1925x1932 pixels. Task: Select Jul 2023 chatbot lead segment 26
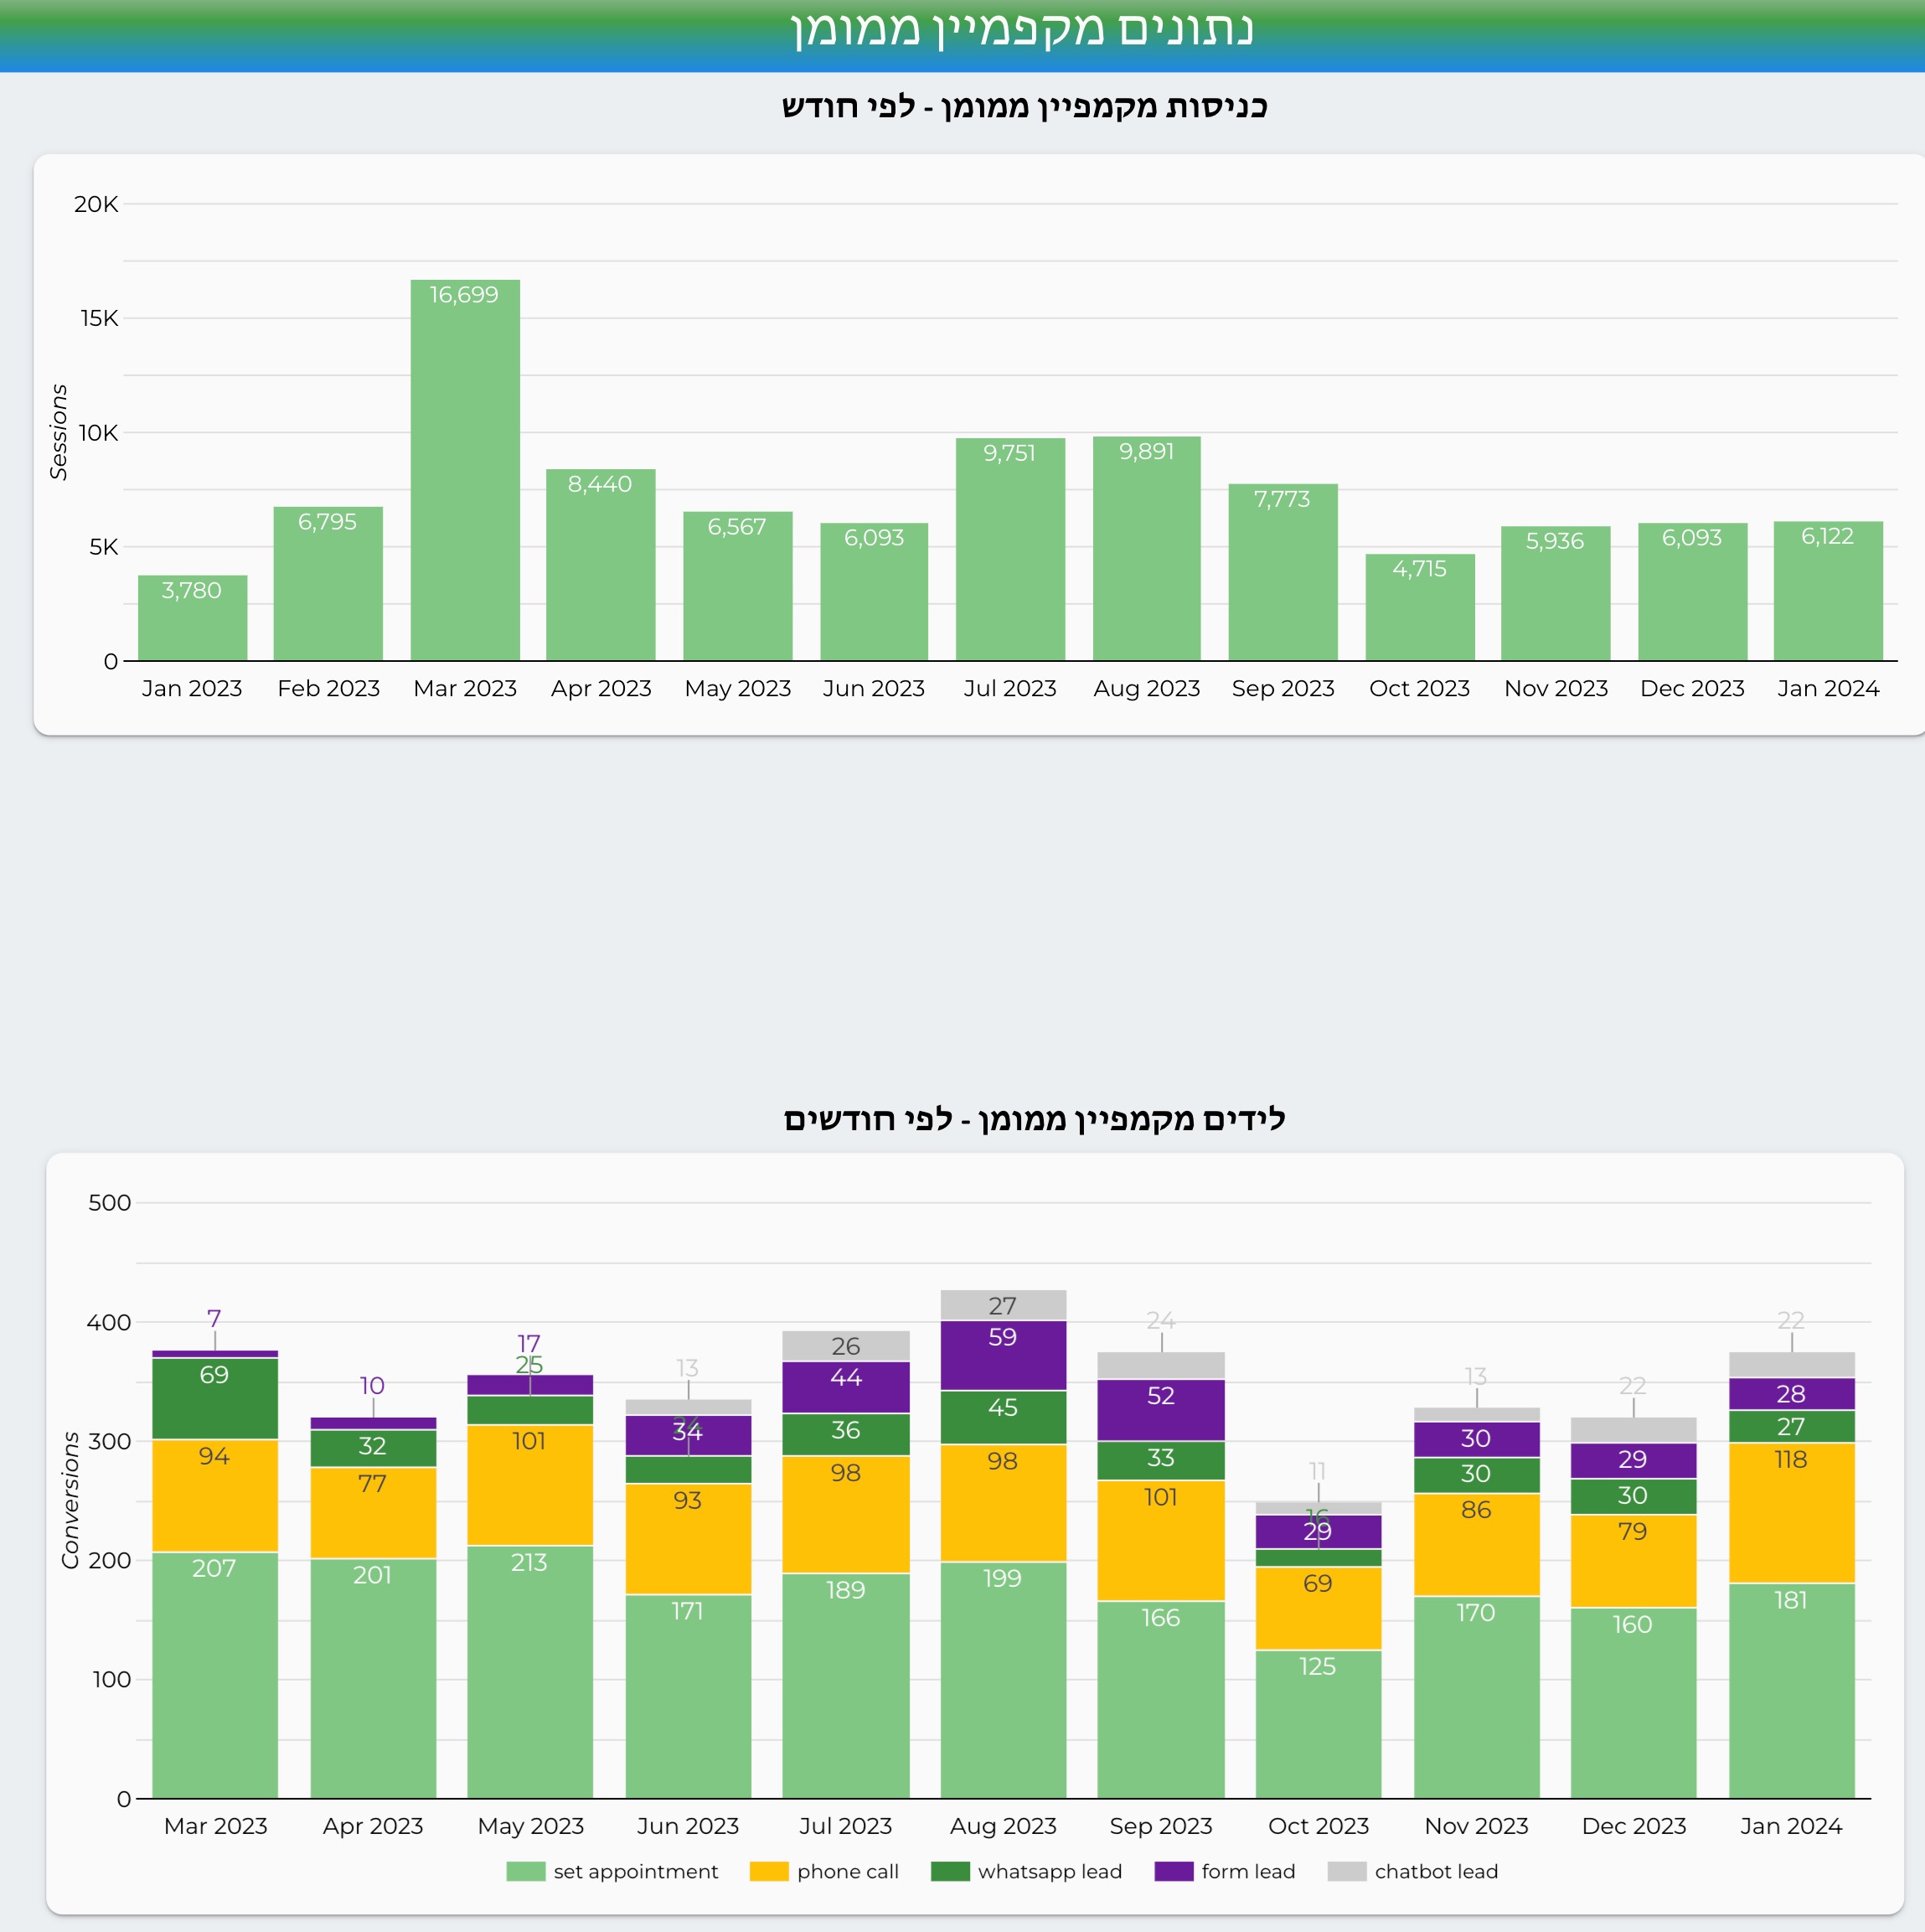pyautogui.click(x=846, y=1346)
